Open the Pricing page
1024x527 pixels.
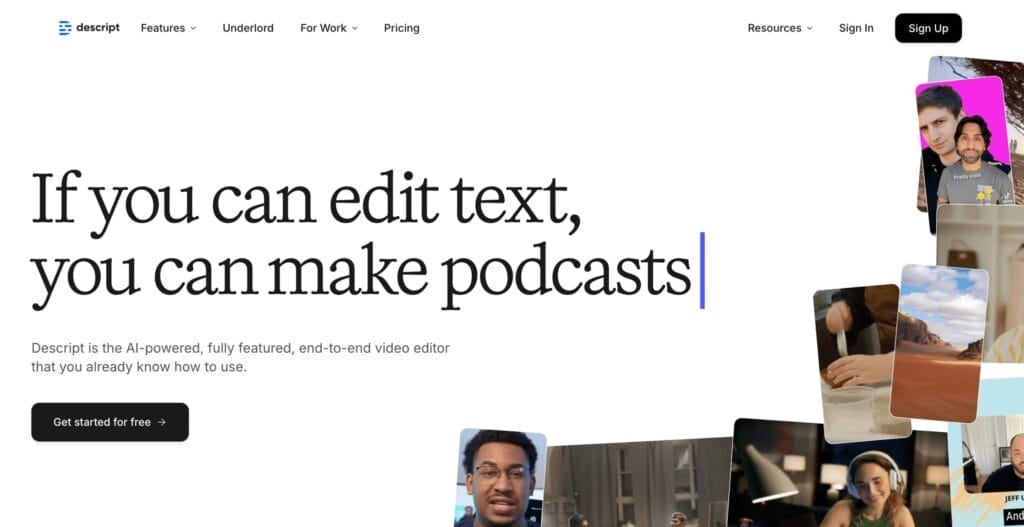[401, 28]
